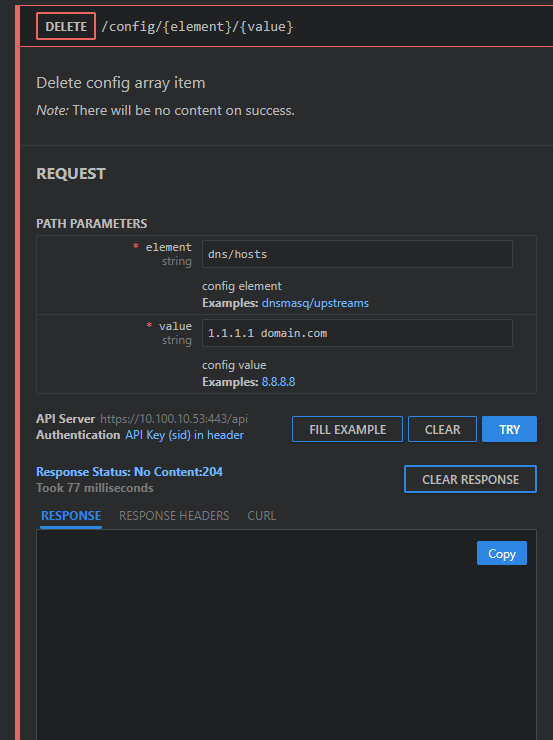Focus the value path parameter field

357,333
